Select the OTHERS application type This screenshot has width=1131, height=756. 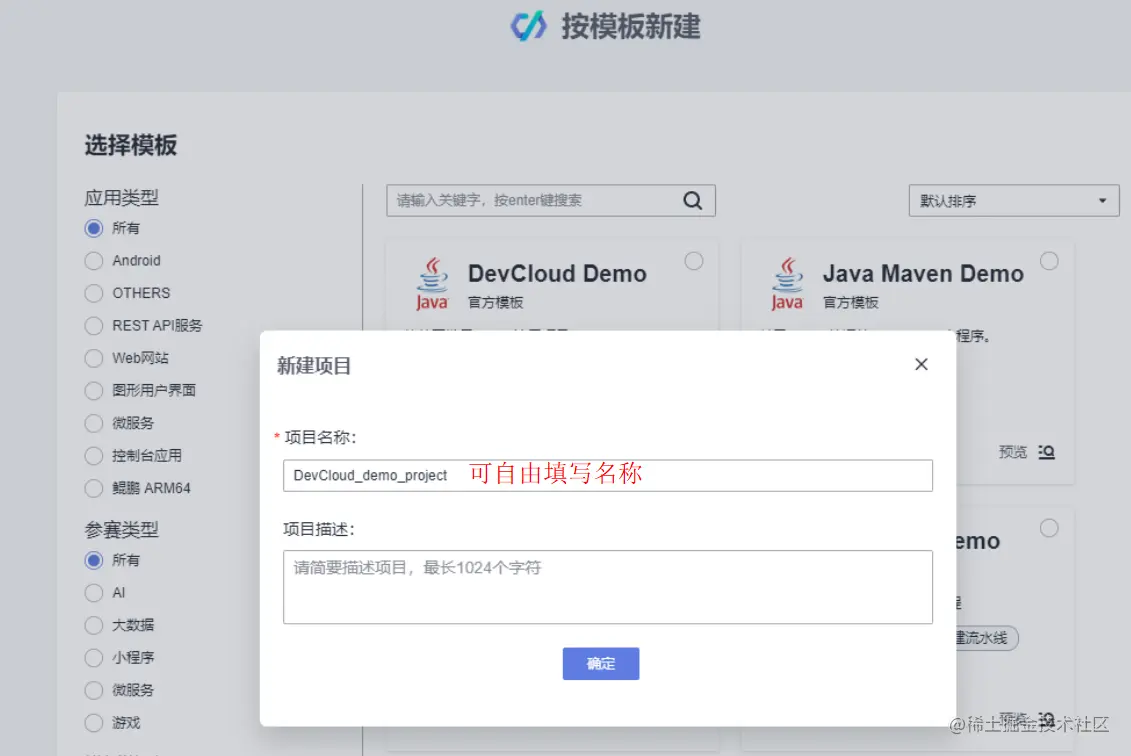pos(94,294)
